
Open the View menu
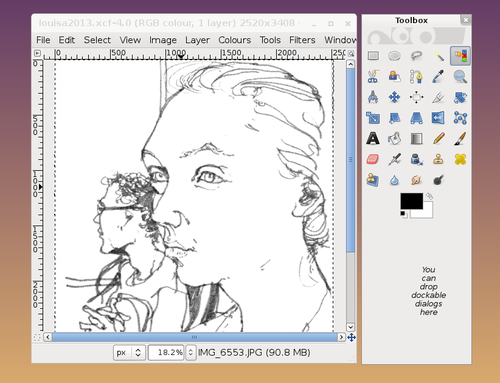tap(130, 40)
